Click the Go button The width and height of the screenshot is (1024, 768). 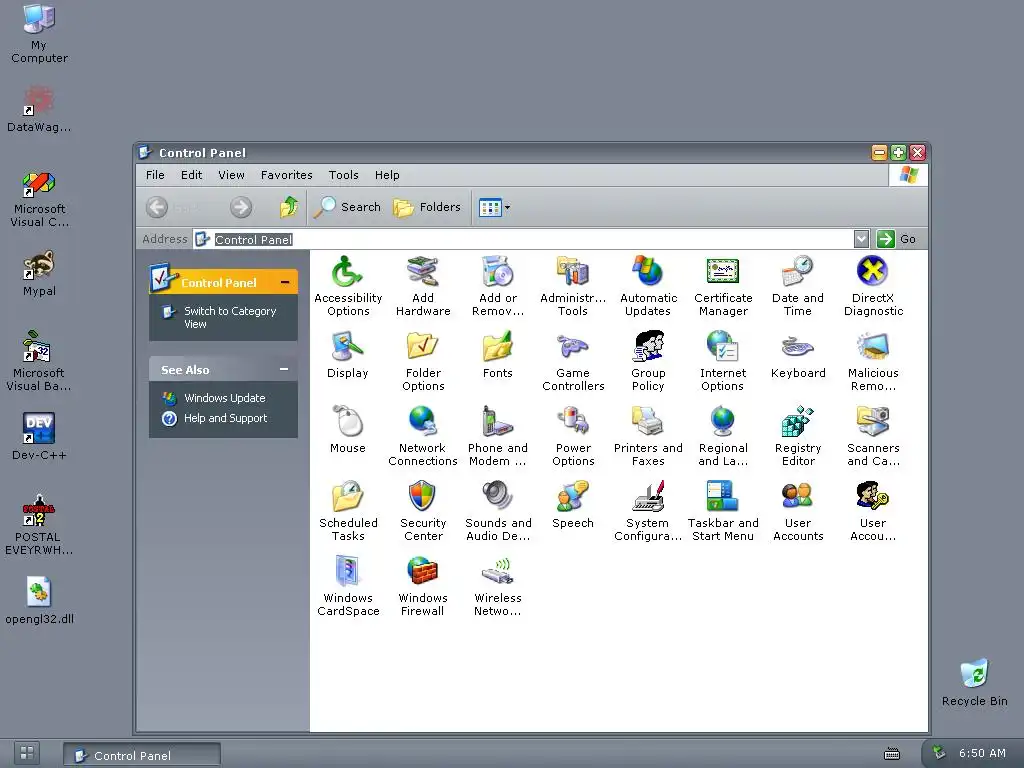897,239
